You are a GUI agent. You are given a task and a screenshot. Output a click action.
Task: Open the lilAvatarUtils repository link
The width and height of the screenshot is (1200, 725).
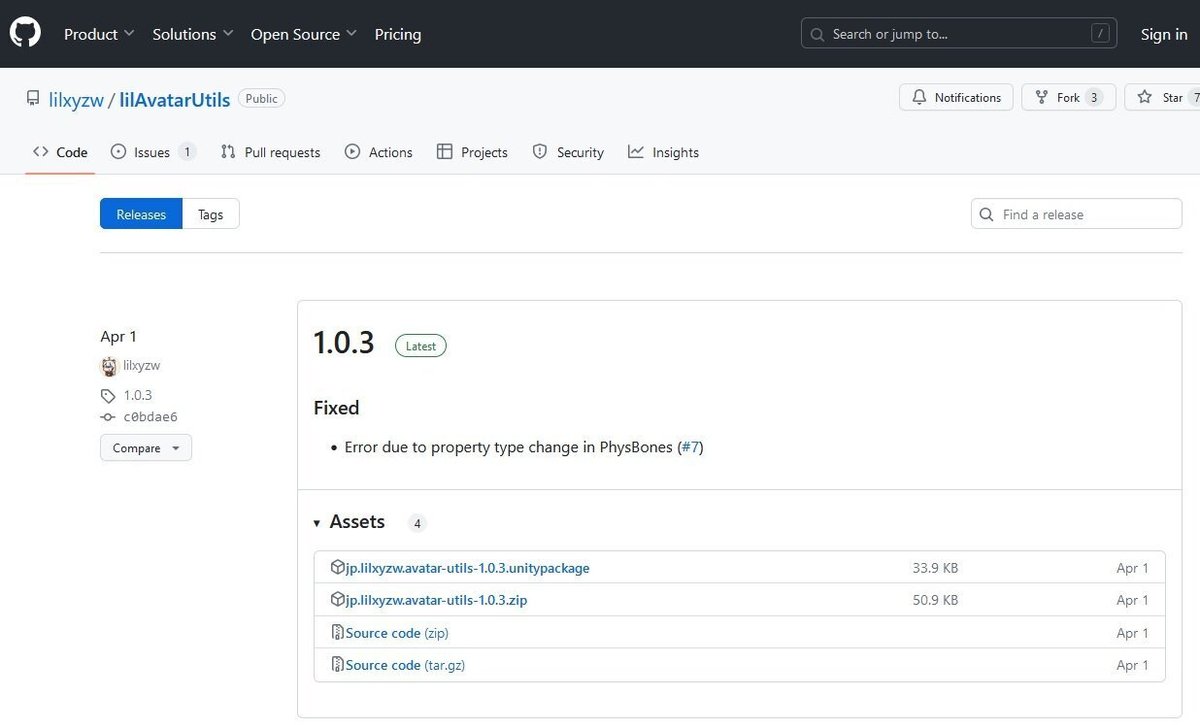tap(175, 99)
